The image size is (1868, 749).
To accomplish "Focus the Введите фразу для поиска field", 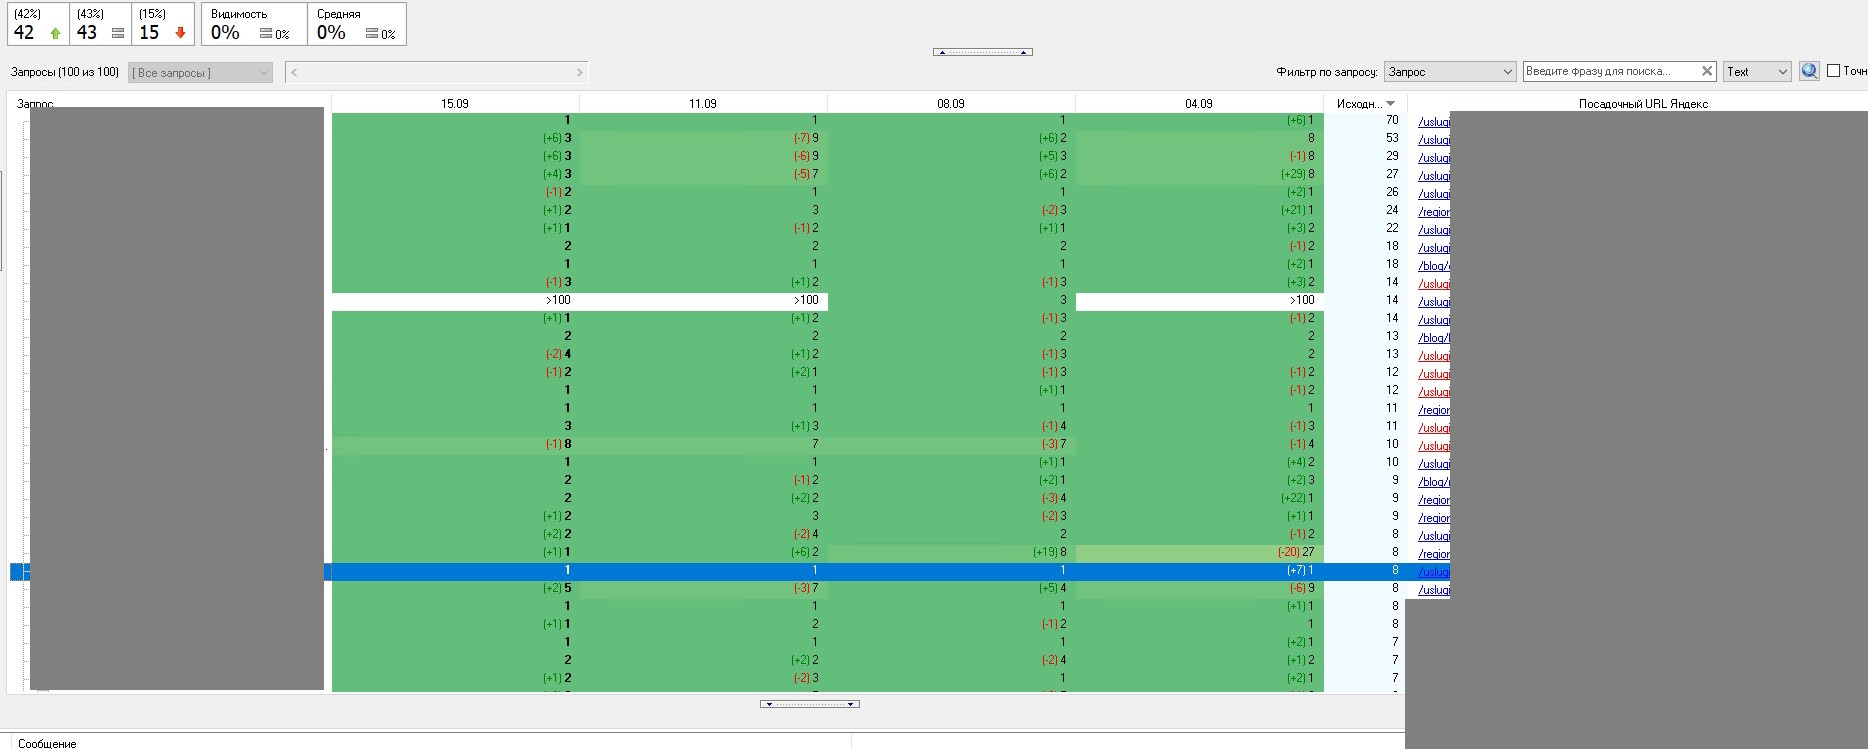I will [1610, 71].
